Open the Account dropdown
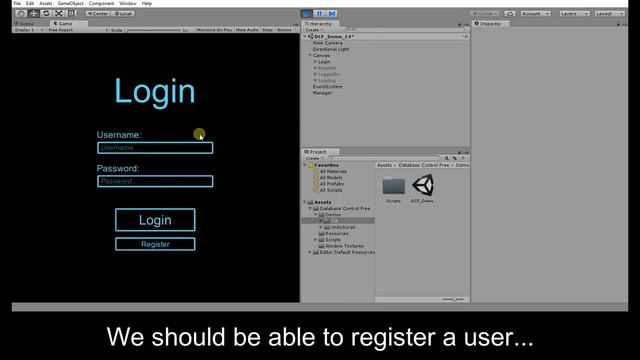Screen dimensions: 640x360 tap(536, 13)
